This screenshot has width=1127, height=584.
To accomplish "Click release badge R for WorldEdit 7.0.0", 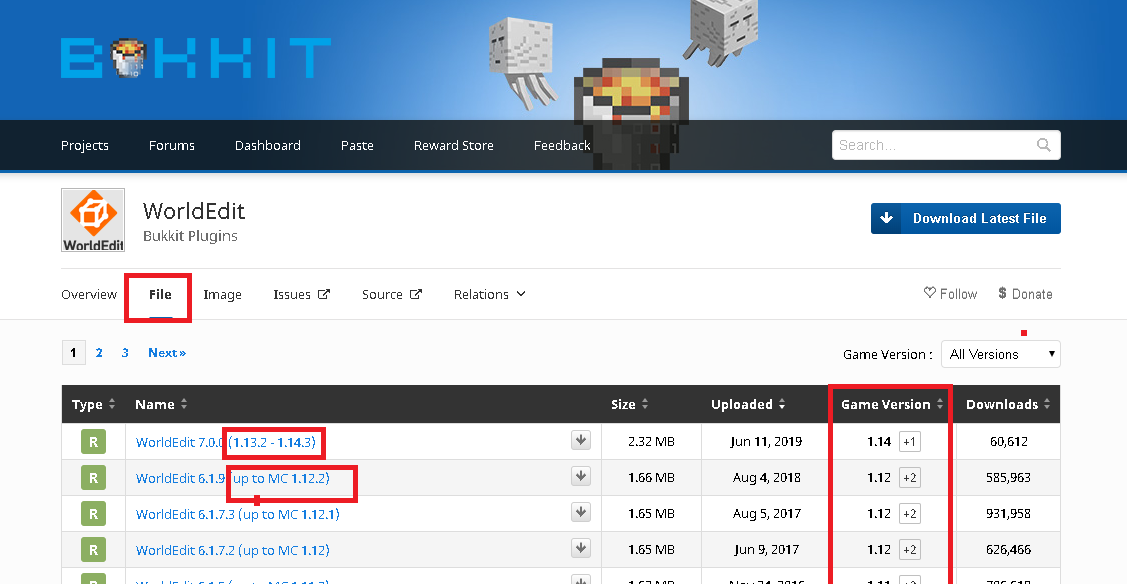I will [x=93, y=442].
